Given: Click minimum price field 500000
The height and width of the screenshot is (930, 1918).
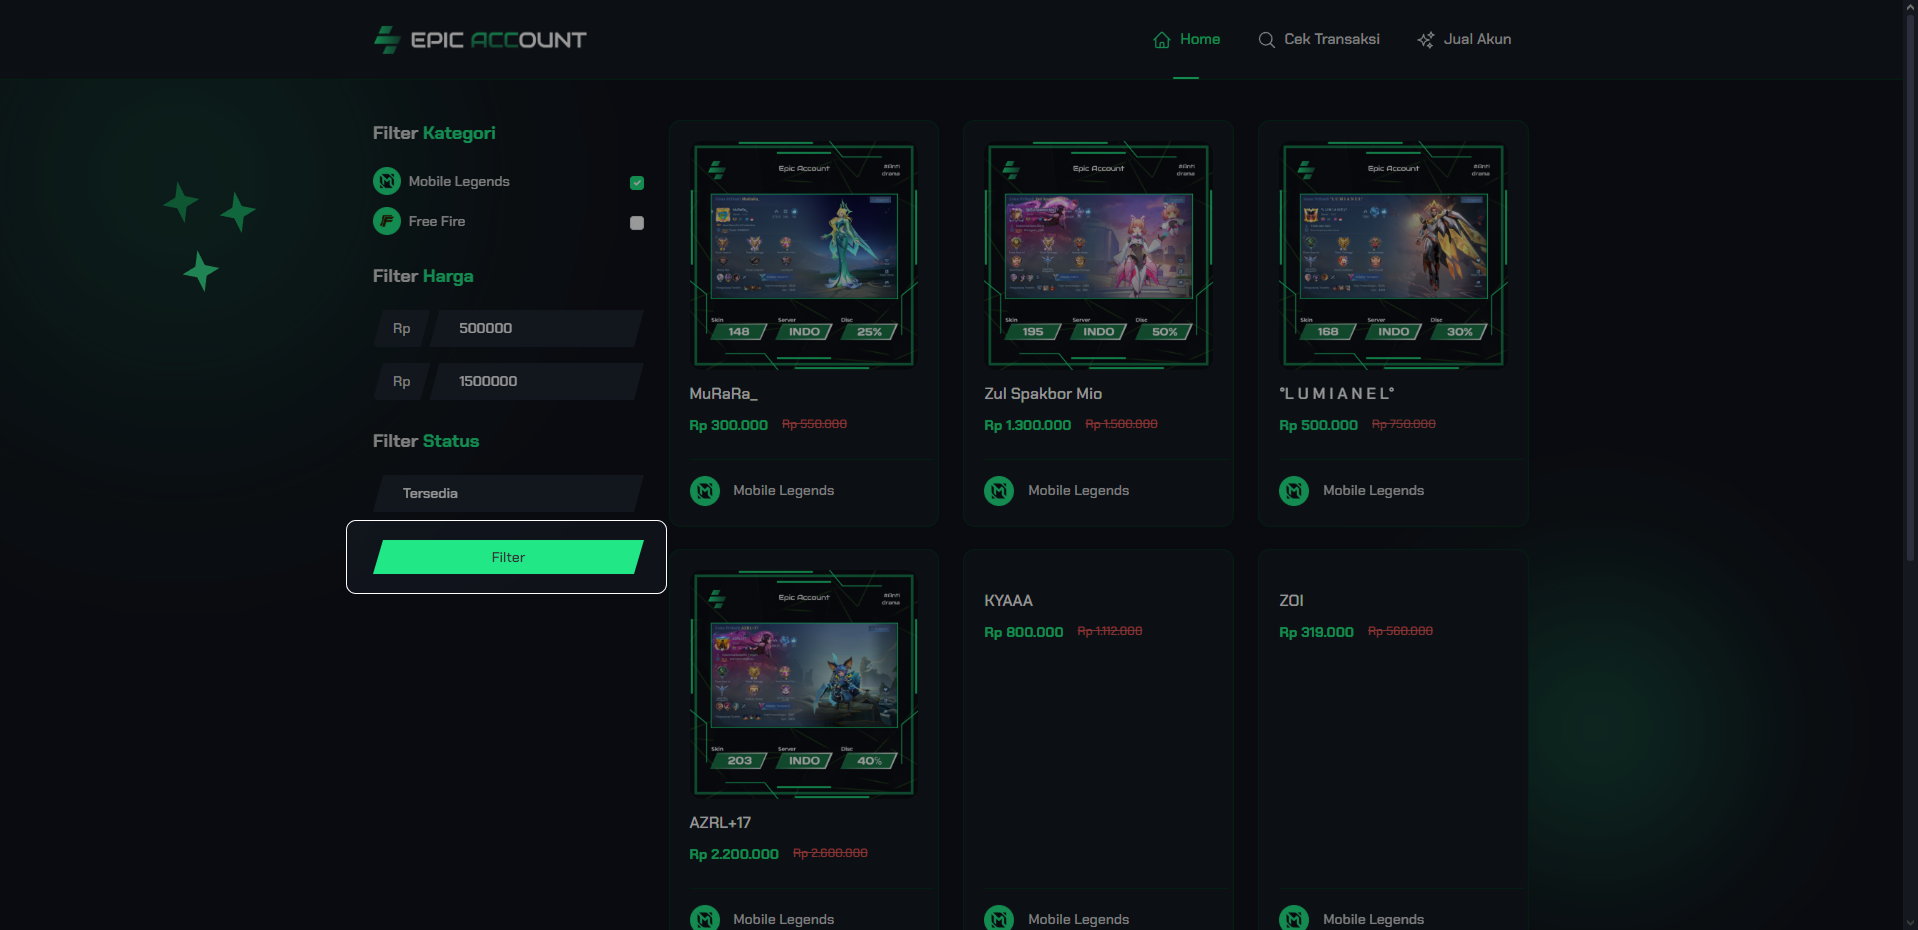Looking at the screenshot, I should 536,328.
